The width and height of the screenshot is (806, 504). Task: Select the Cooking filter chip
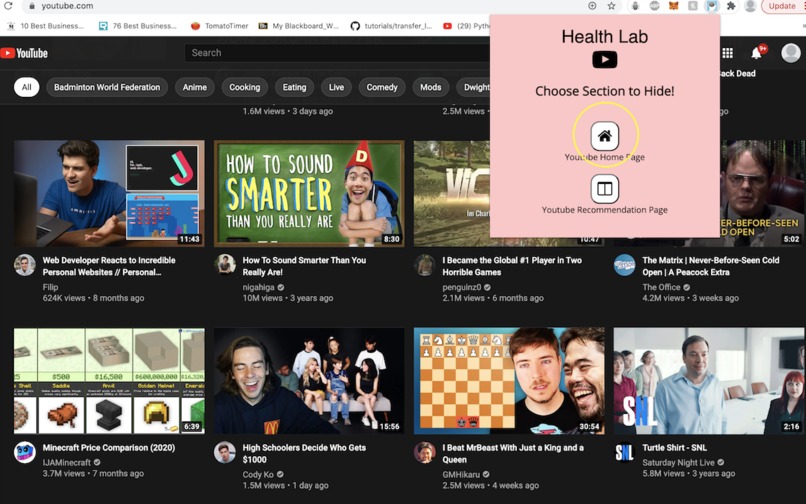click(x=244, y=87)
